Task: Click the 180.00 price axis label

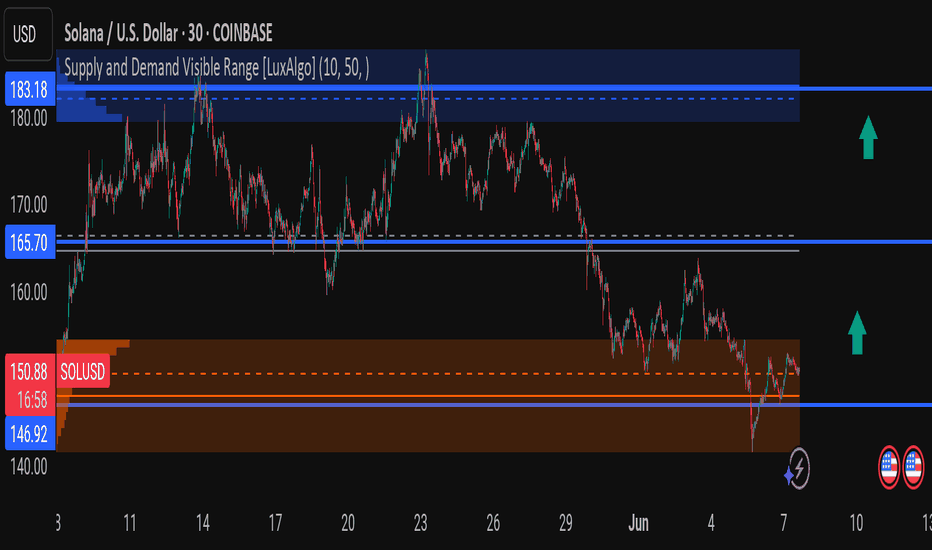Action: point(29,118)
